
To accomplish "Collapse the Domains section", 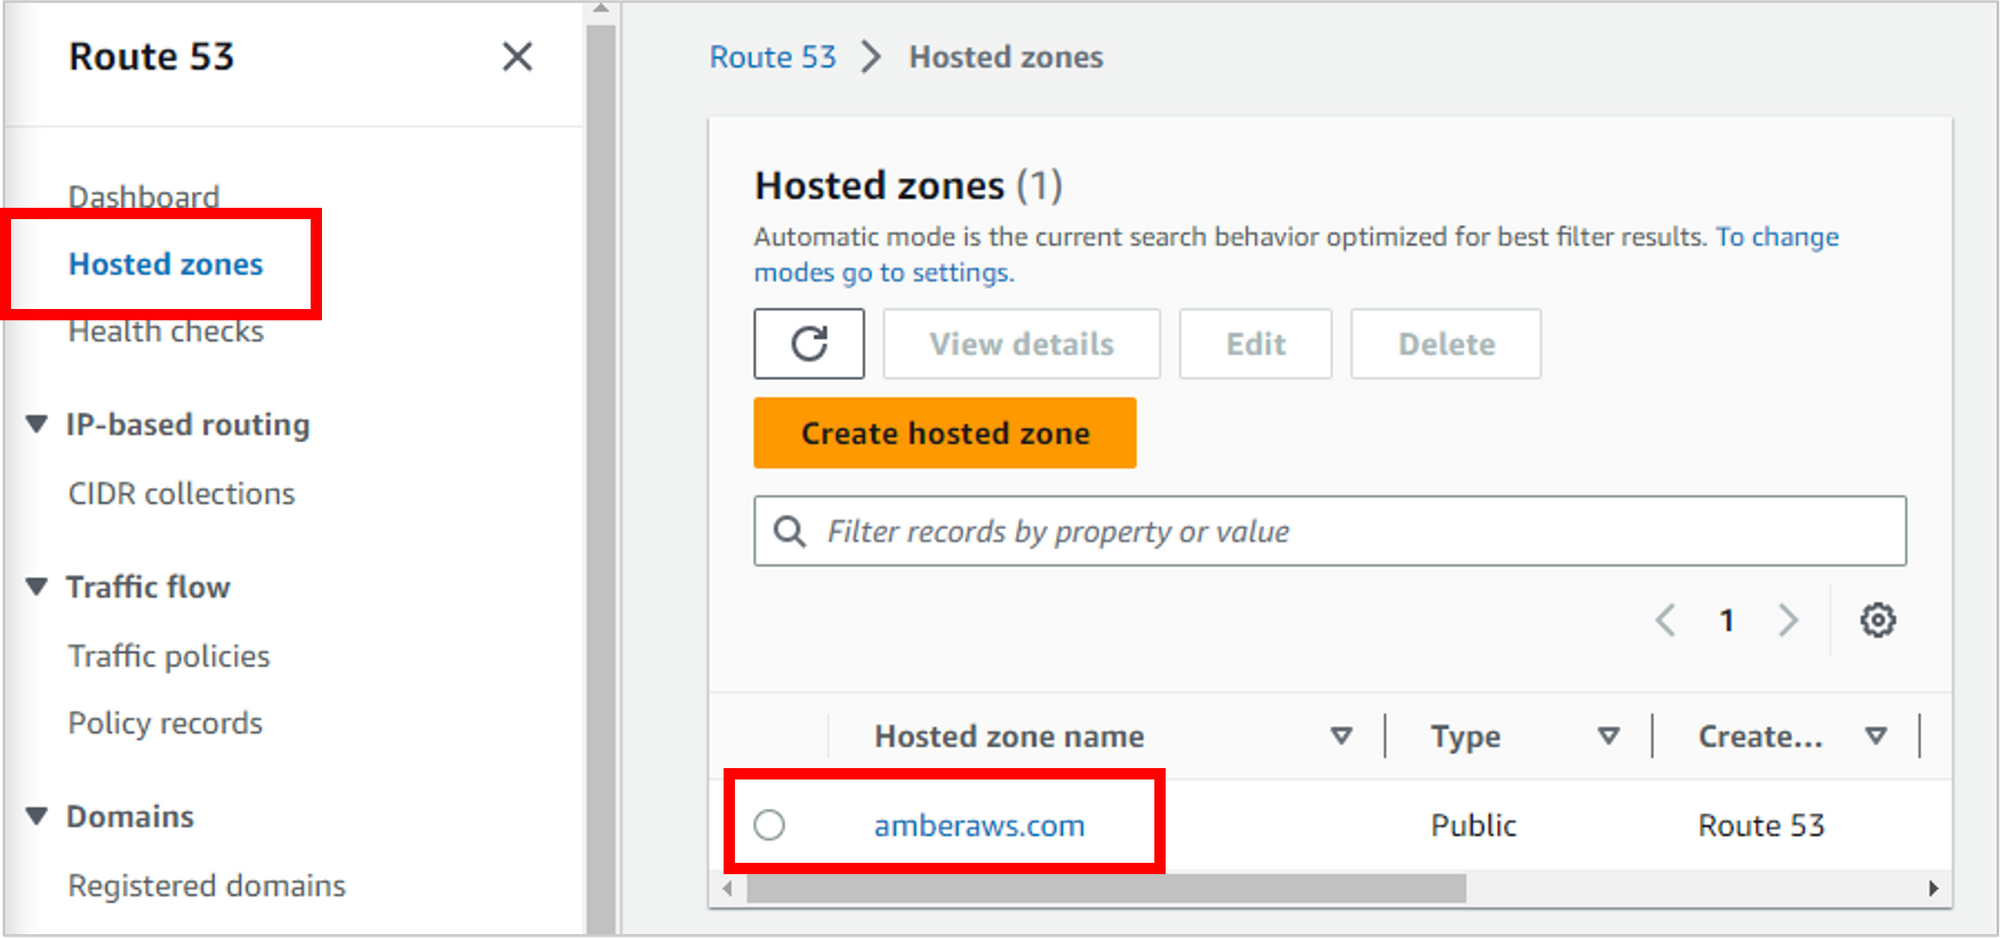I will 37,816.
